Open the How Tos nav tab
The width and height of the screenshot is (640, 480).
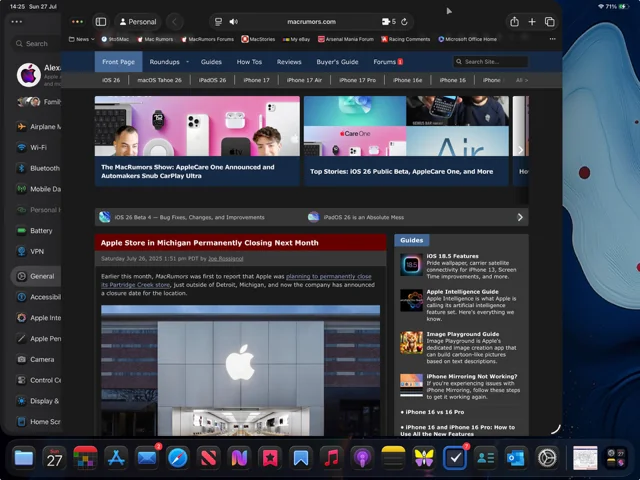pyautogui.click(x=249, y=62)
